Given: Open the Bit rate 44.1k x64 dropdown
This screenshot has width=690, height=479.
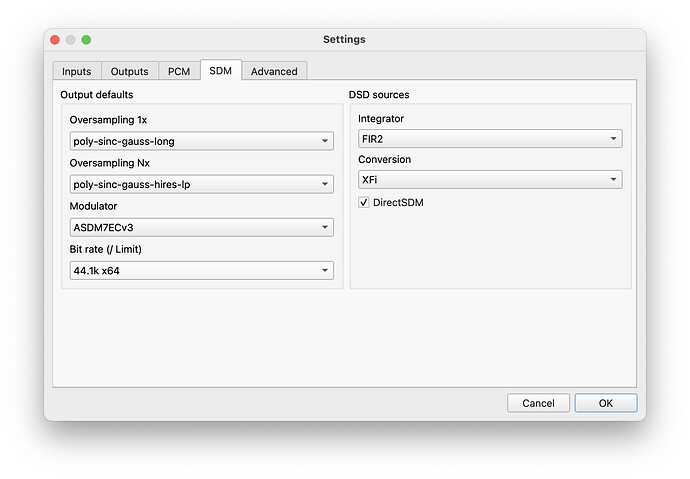Looking at the screenshot, I should 202,271.
